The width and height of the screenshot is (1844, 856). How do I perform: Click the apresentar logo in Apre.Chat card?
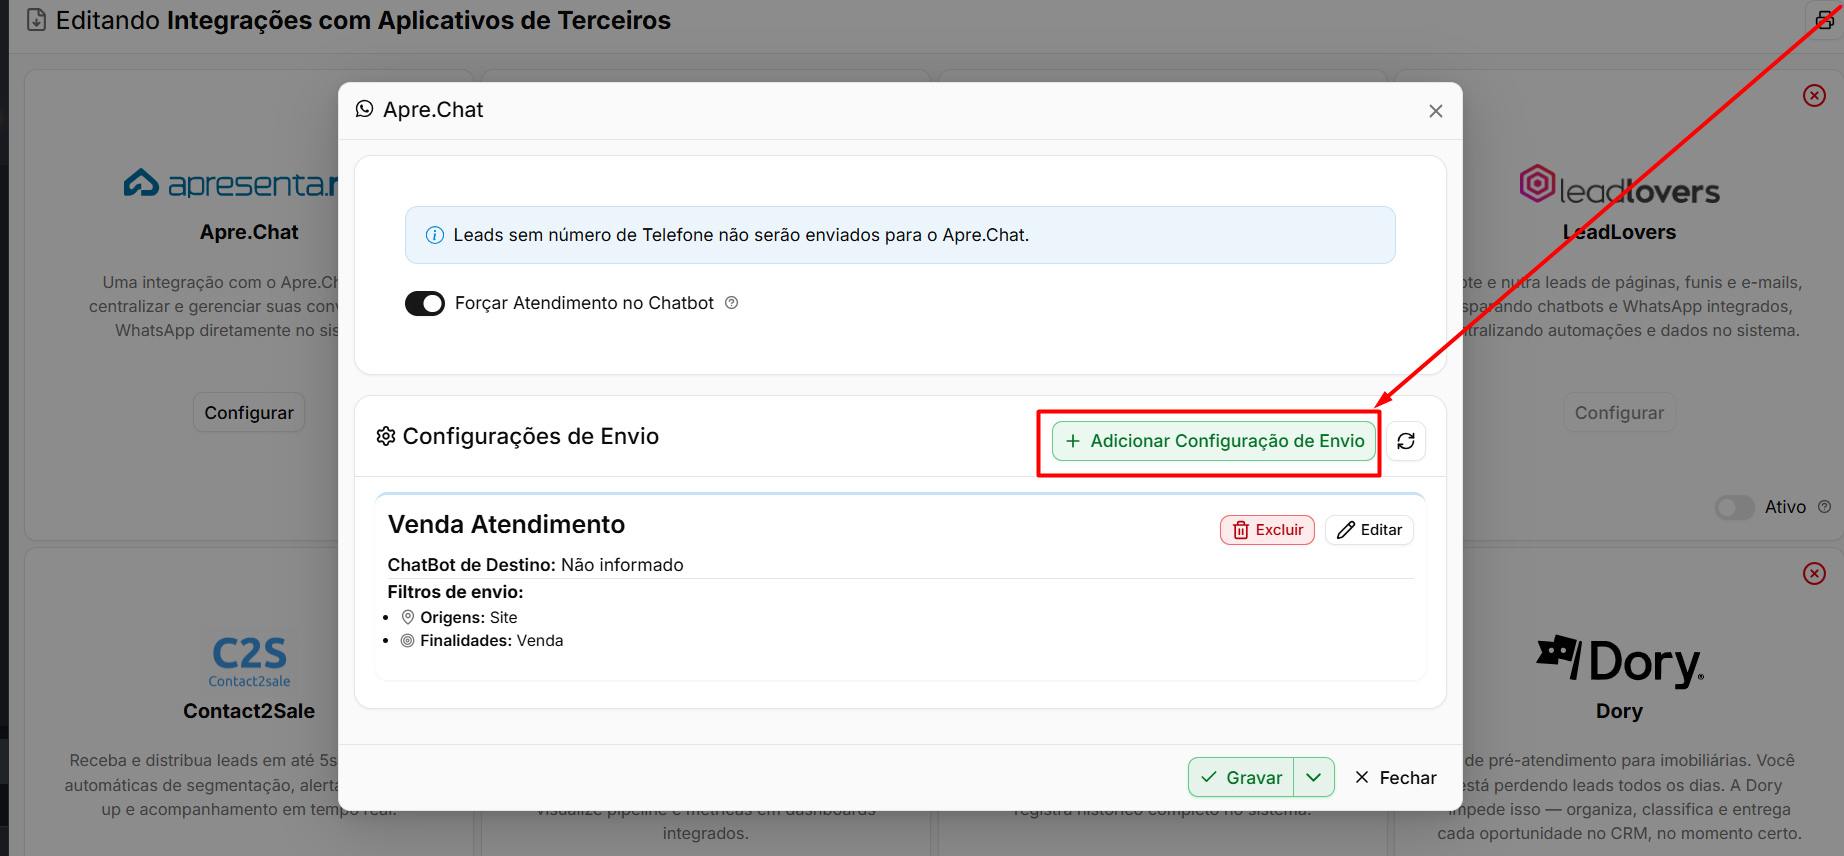point(231,183)
